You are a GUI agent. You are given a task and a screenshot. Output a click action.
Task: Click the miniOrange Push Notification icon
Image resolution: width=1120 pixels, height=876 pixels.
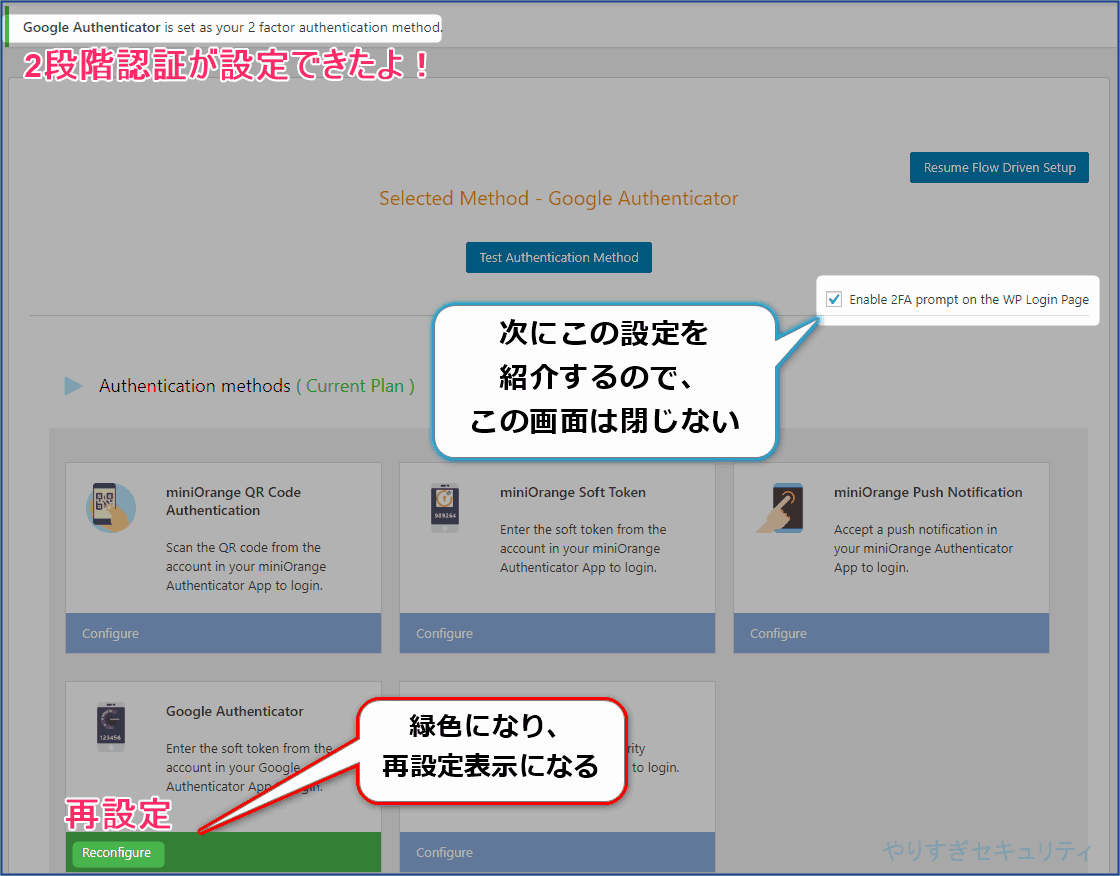[780, 508]
